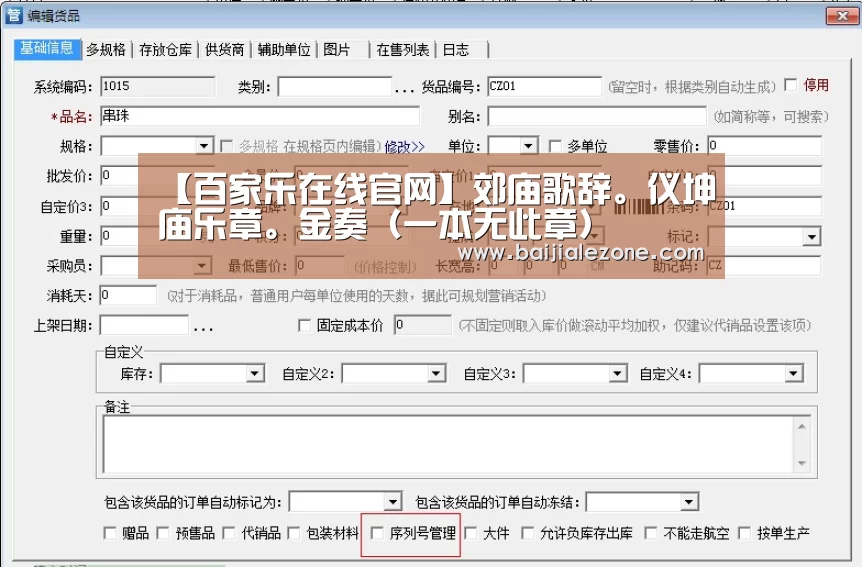The image size is (862, 567).
Task: Tick the 代销品 checkbox
Action: (229, 533)
